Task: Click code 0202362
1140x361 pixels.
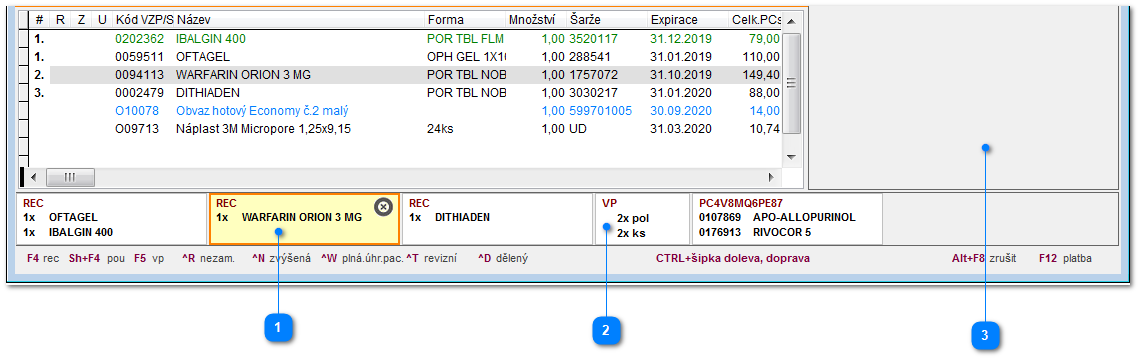Action: tap(140, 38)
